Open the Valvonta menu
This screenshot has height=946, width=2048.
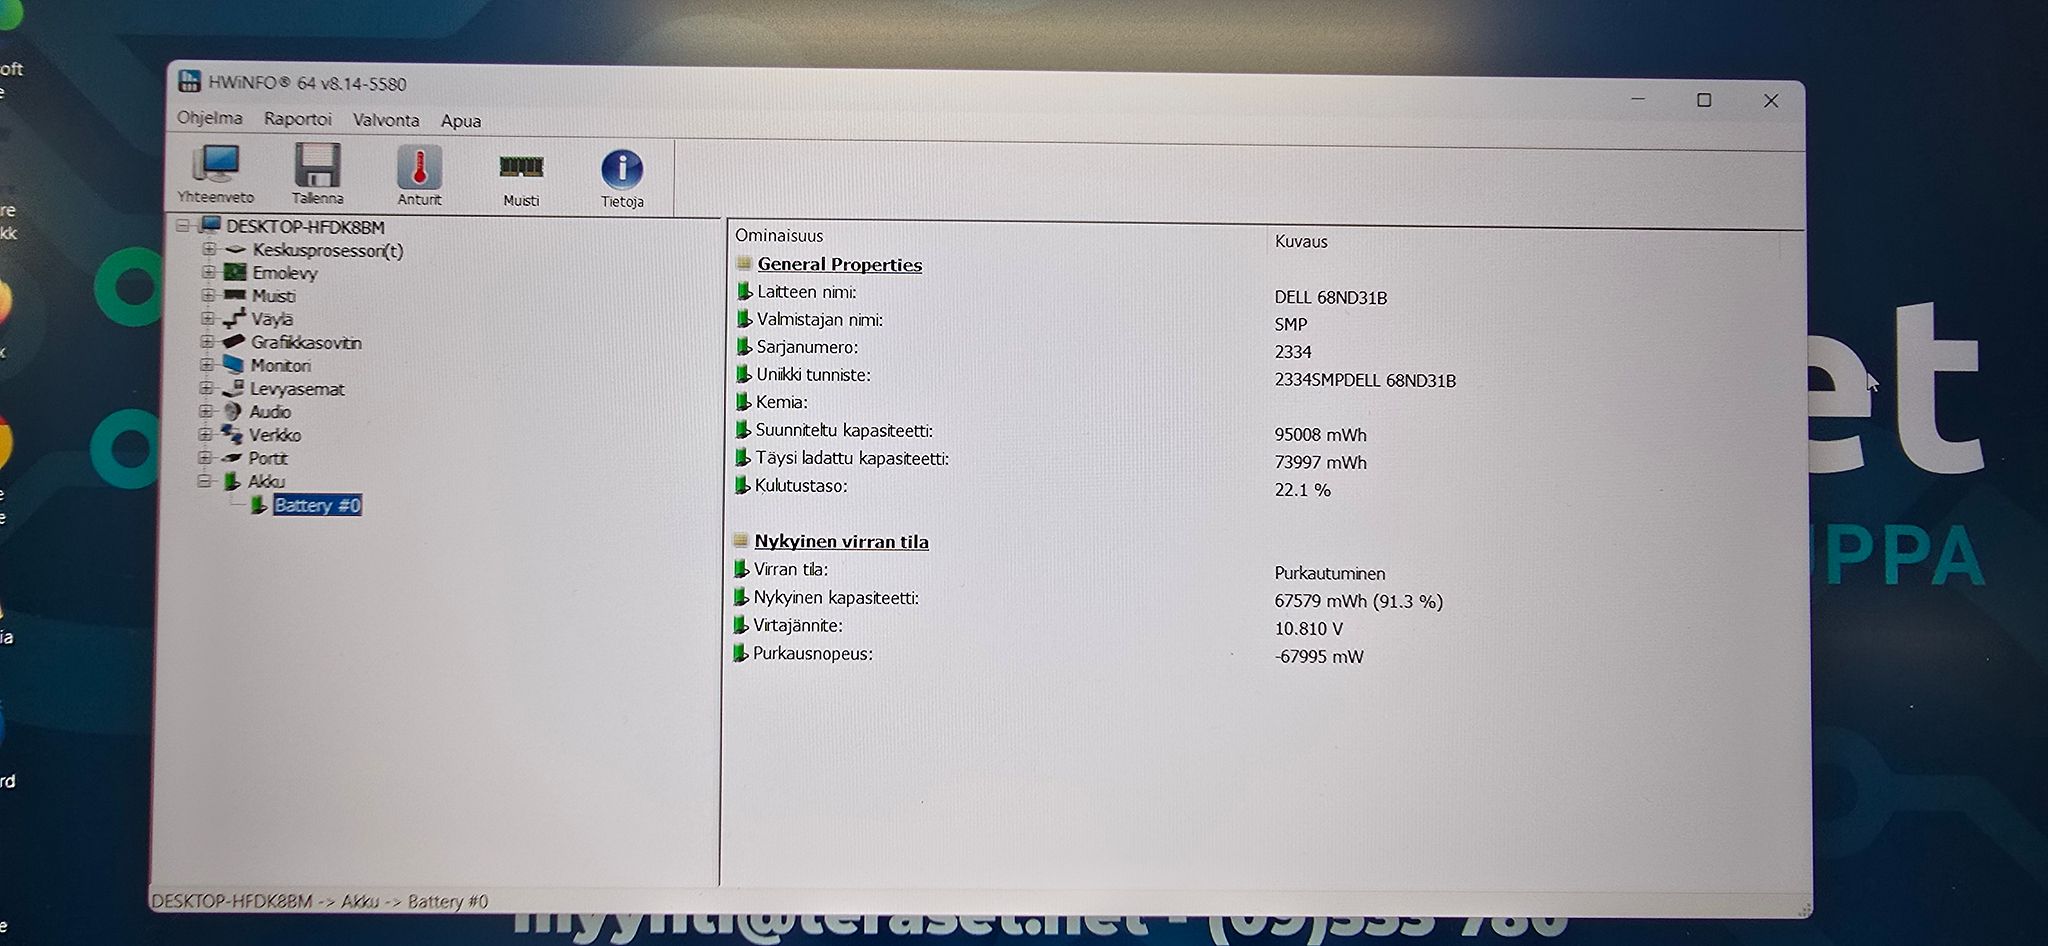click(x=386, y=120)
